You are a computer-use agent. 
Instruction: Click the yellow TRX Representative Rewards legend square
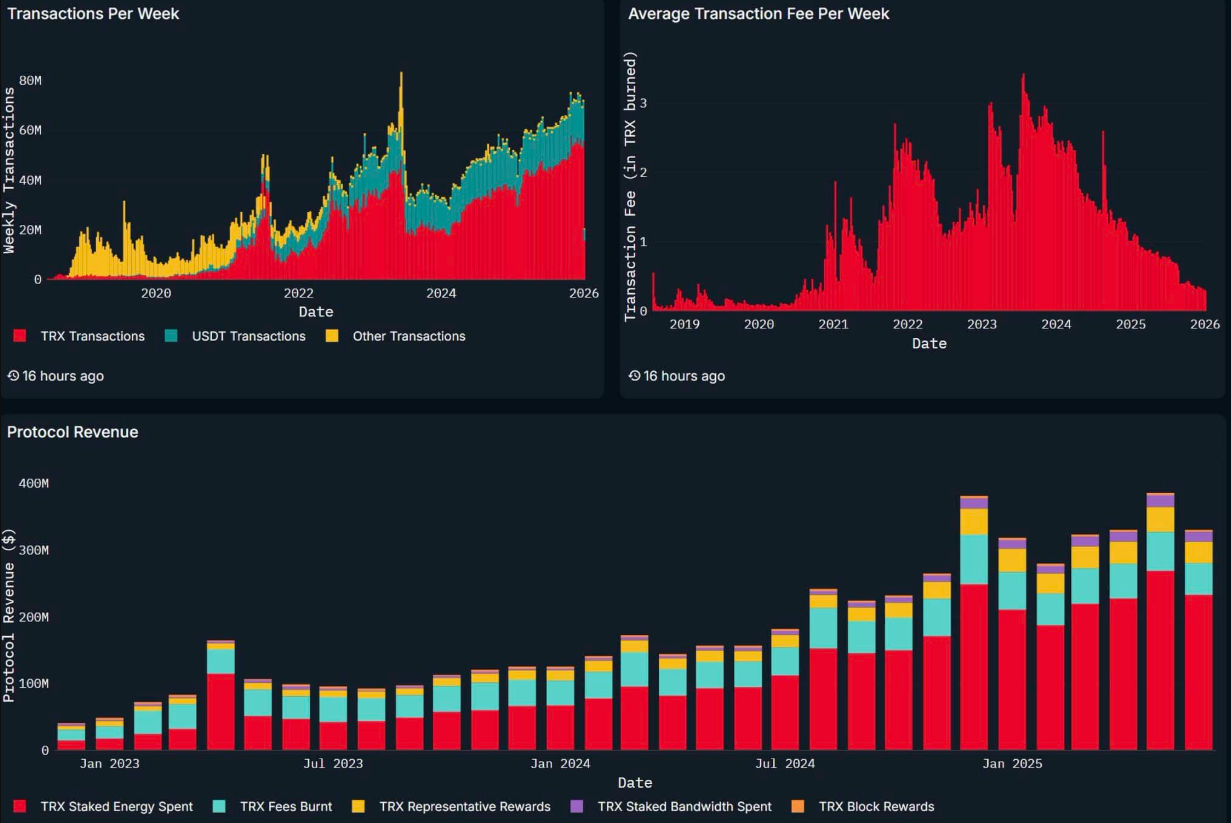point(359,806)
